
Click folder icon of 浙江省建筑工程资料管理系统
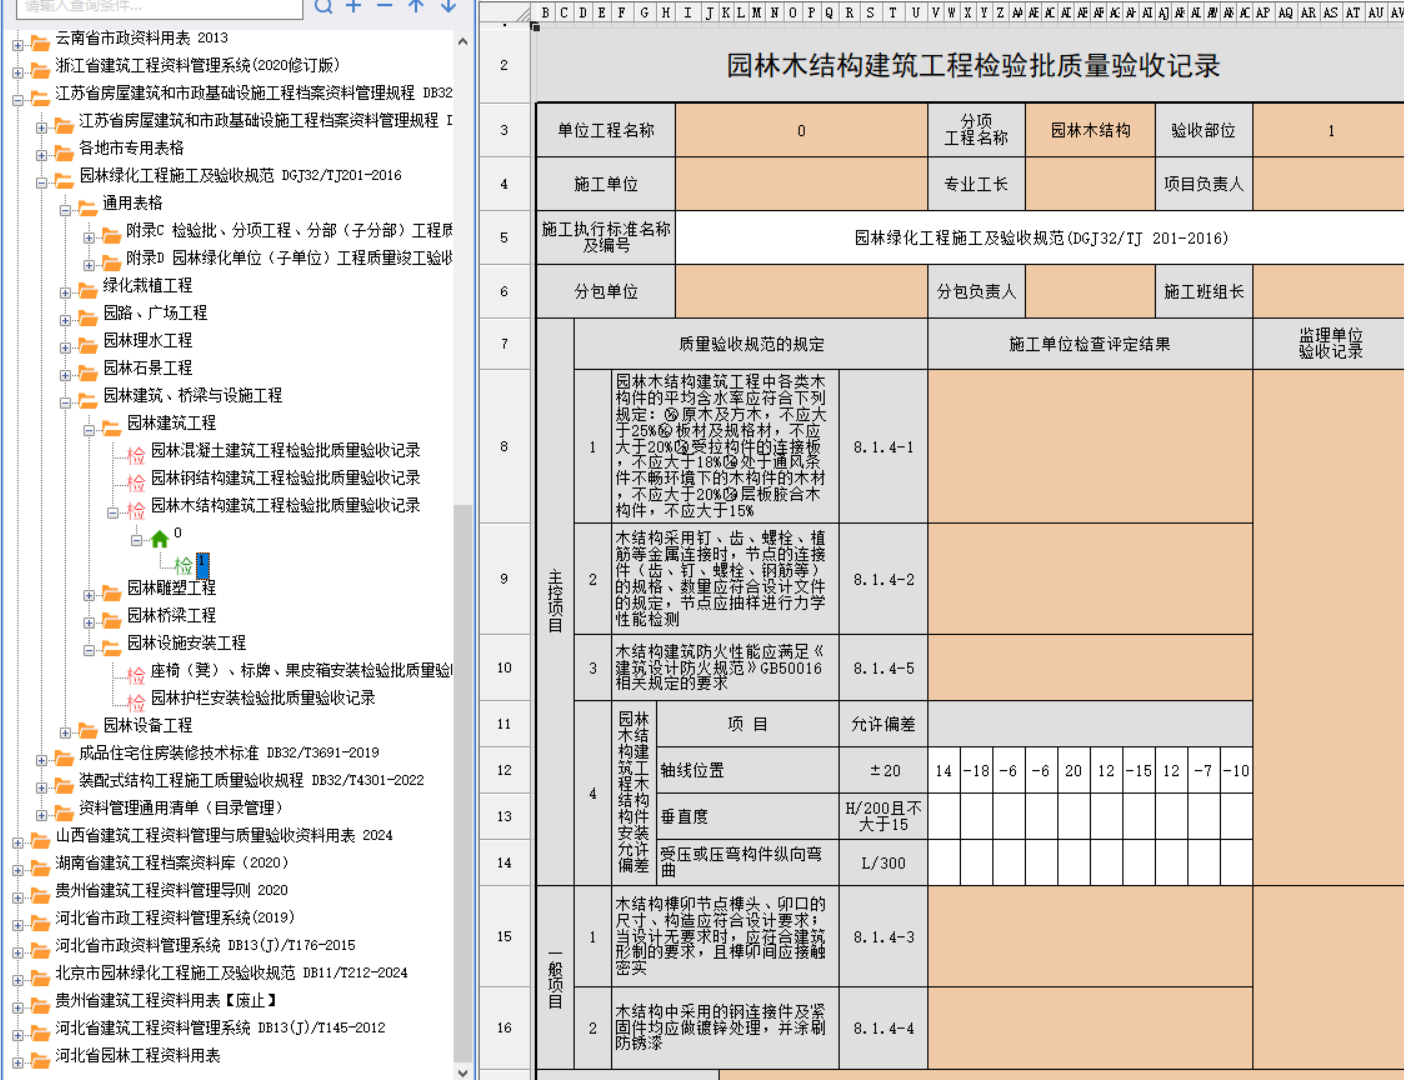point(40,70)
